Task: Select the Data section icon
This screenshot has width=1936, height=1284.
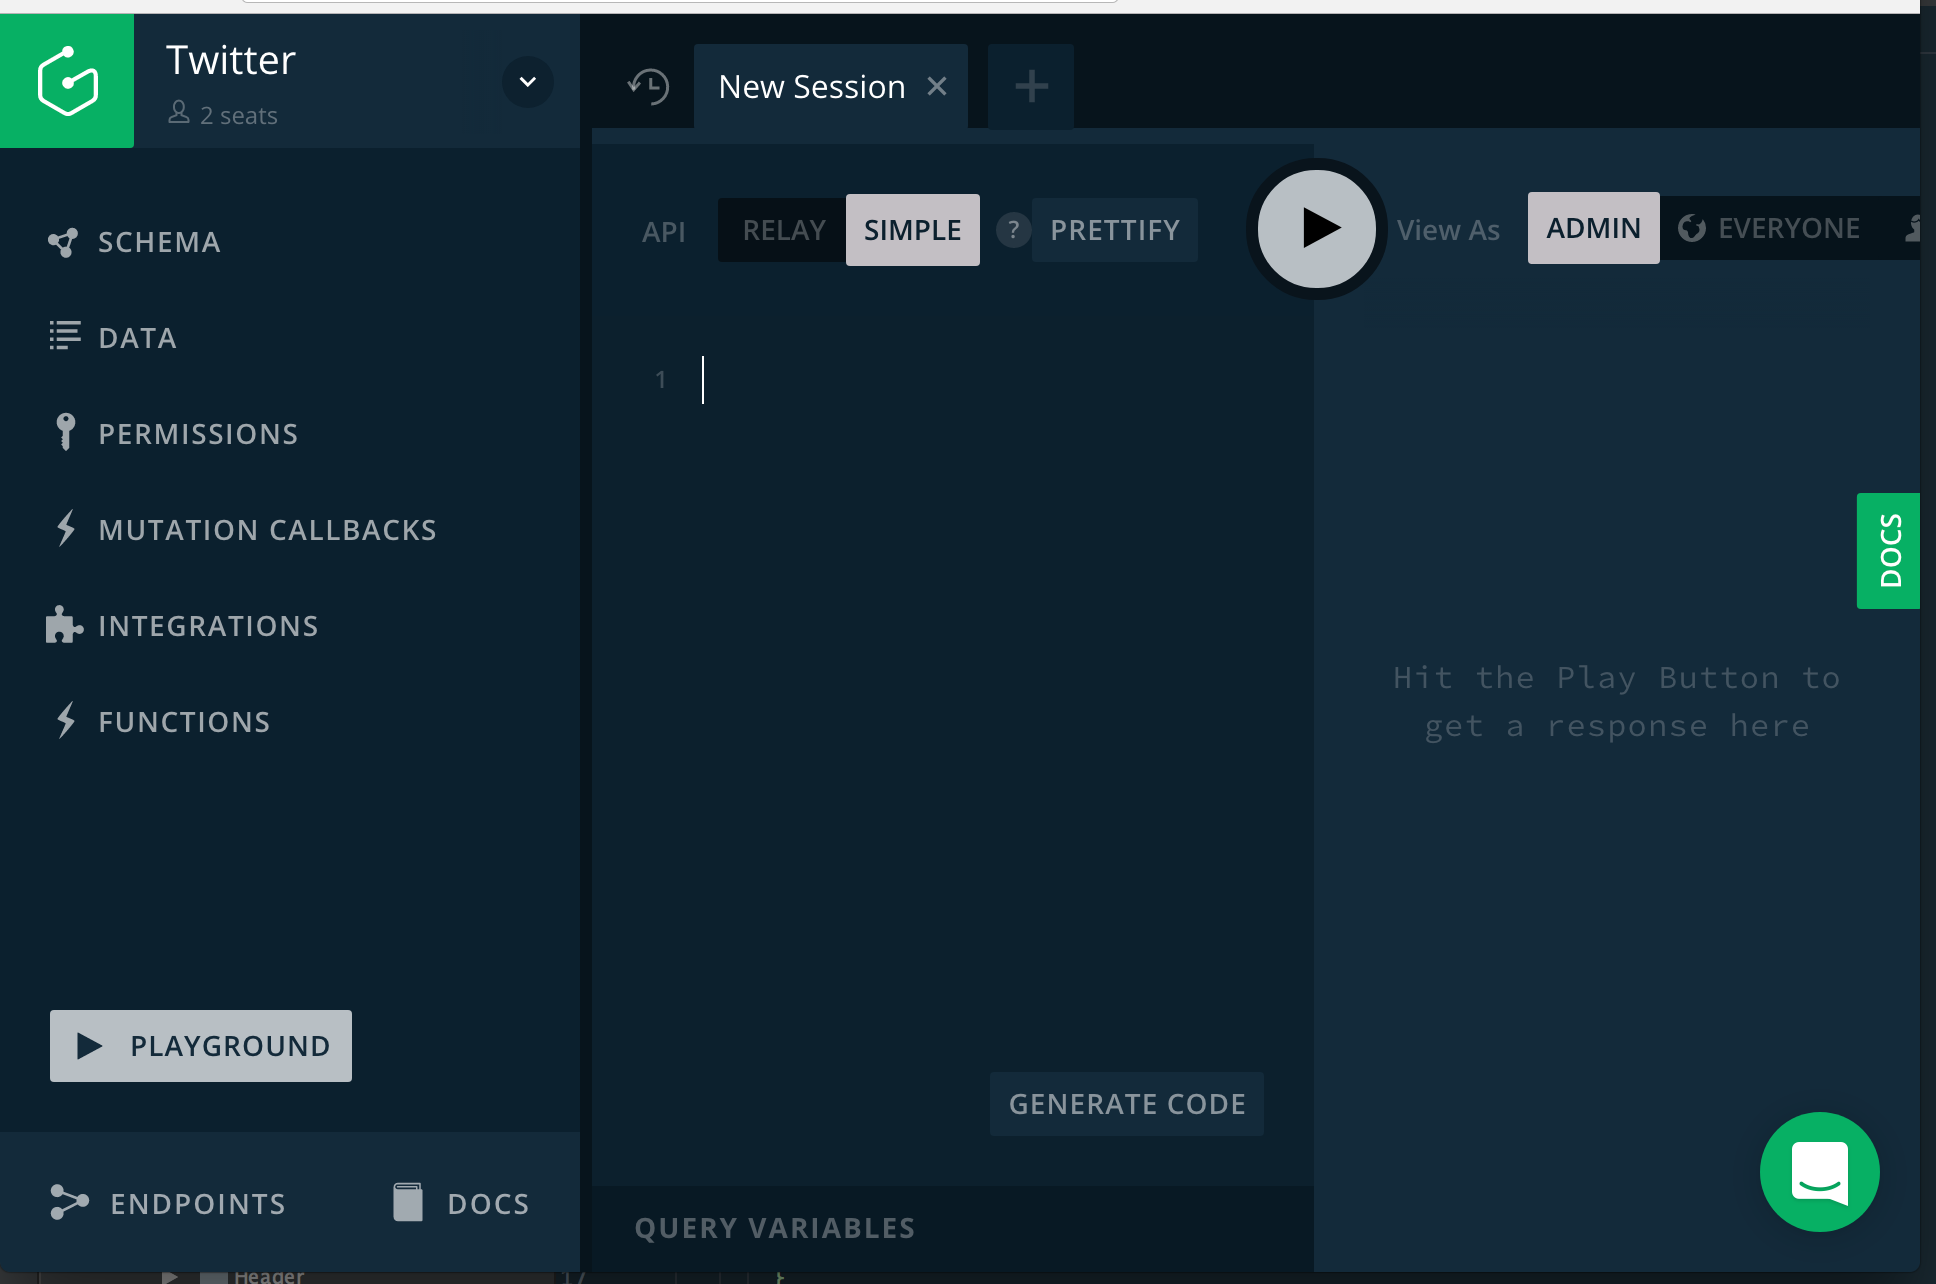Action: 64,336
